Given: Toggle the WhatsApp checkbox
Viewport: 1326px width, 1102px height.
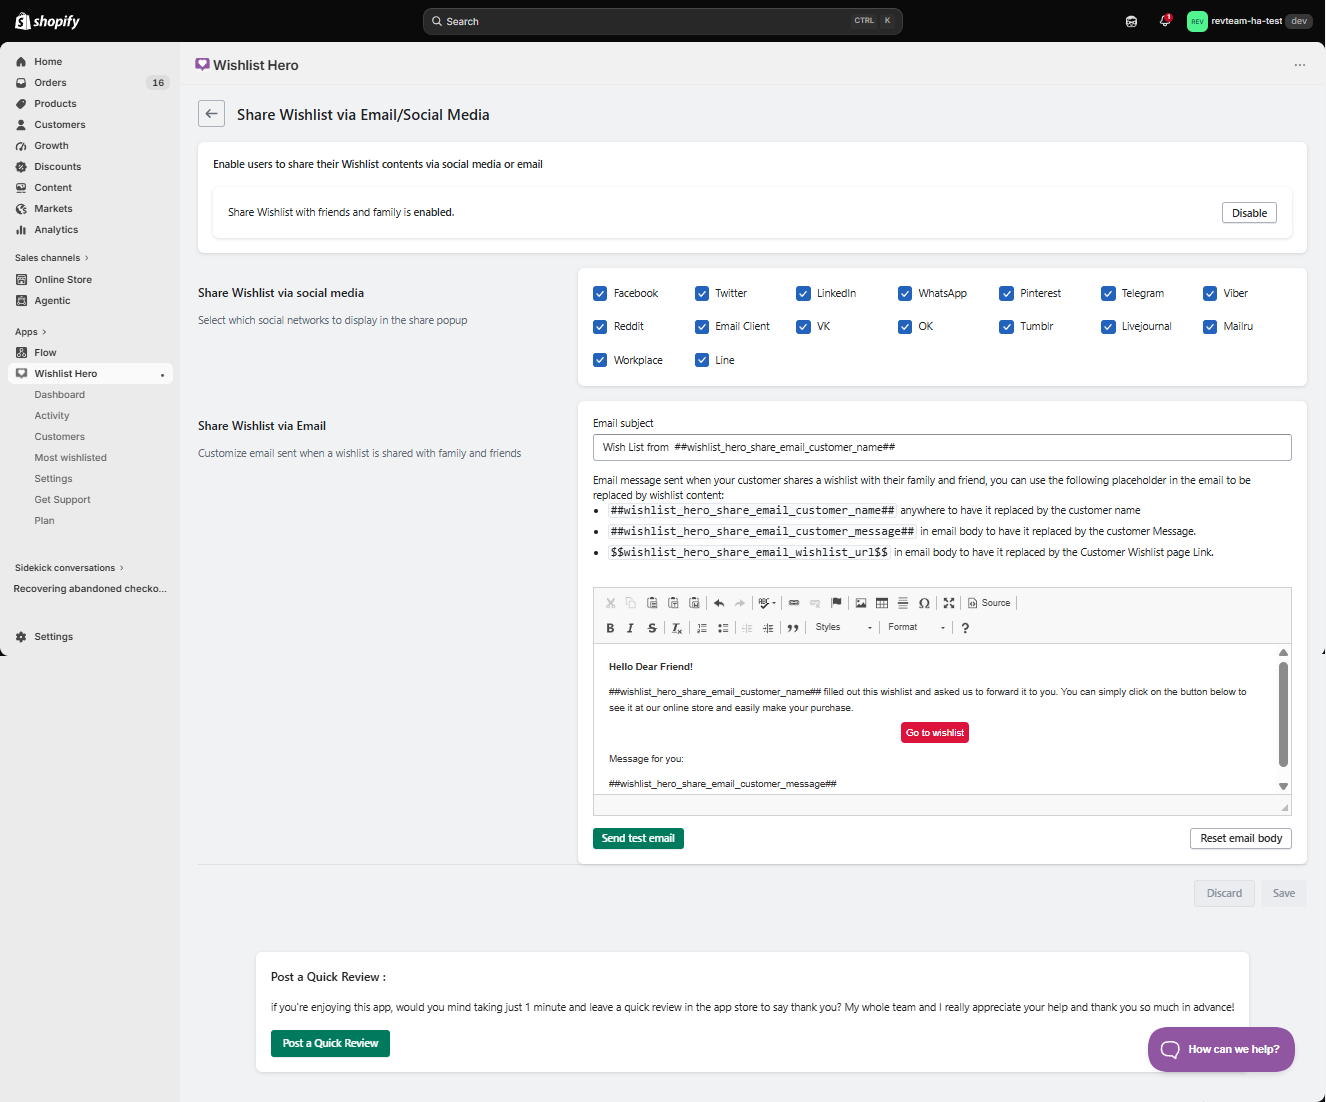Looking at the screenshot, I should click(905, 293).
